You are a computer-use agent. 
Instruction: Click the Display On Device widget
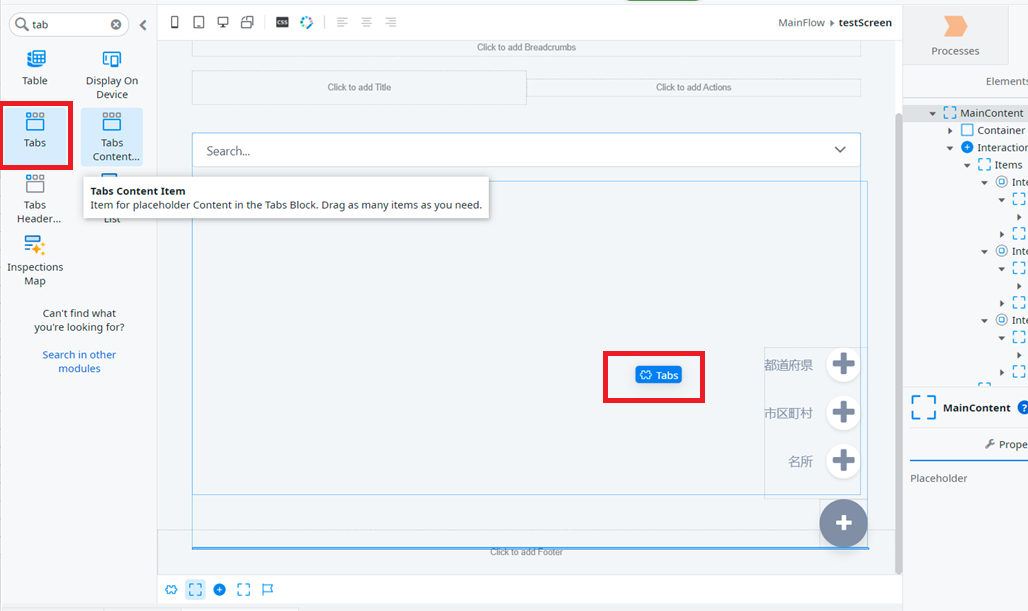112,74
